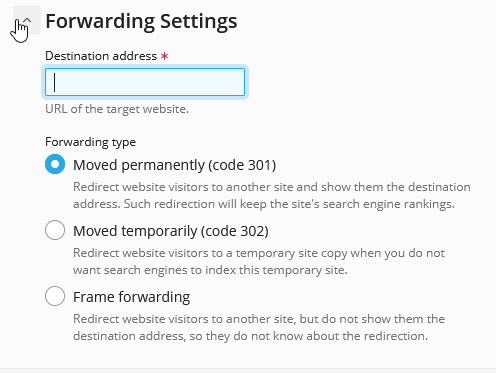The width and height of the screenshot is (496, 373).
Task: Click the 'Moved temporarily (code 302)' label
Action: point(171,231)
